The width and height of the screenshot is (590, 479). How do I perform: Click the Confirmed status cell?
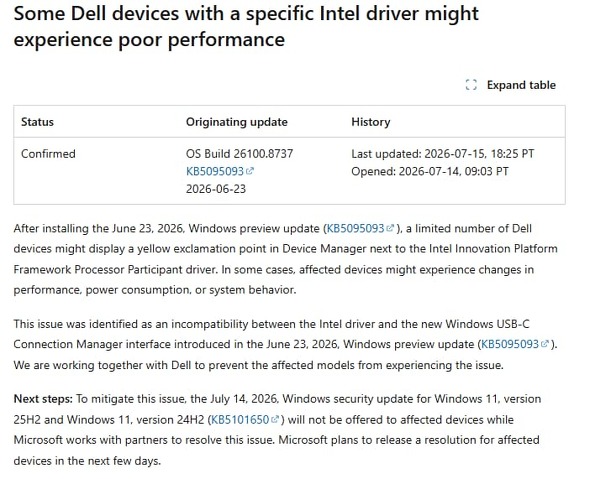[48, 154]
